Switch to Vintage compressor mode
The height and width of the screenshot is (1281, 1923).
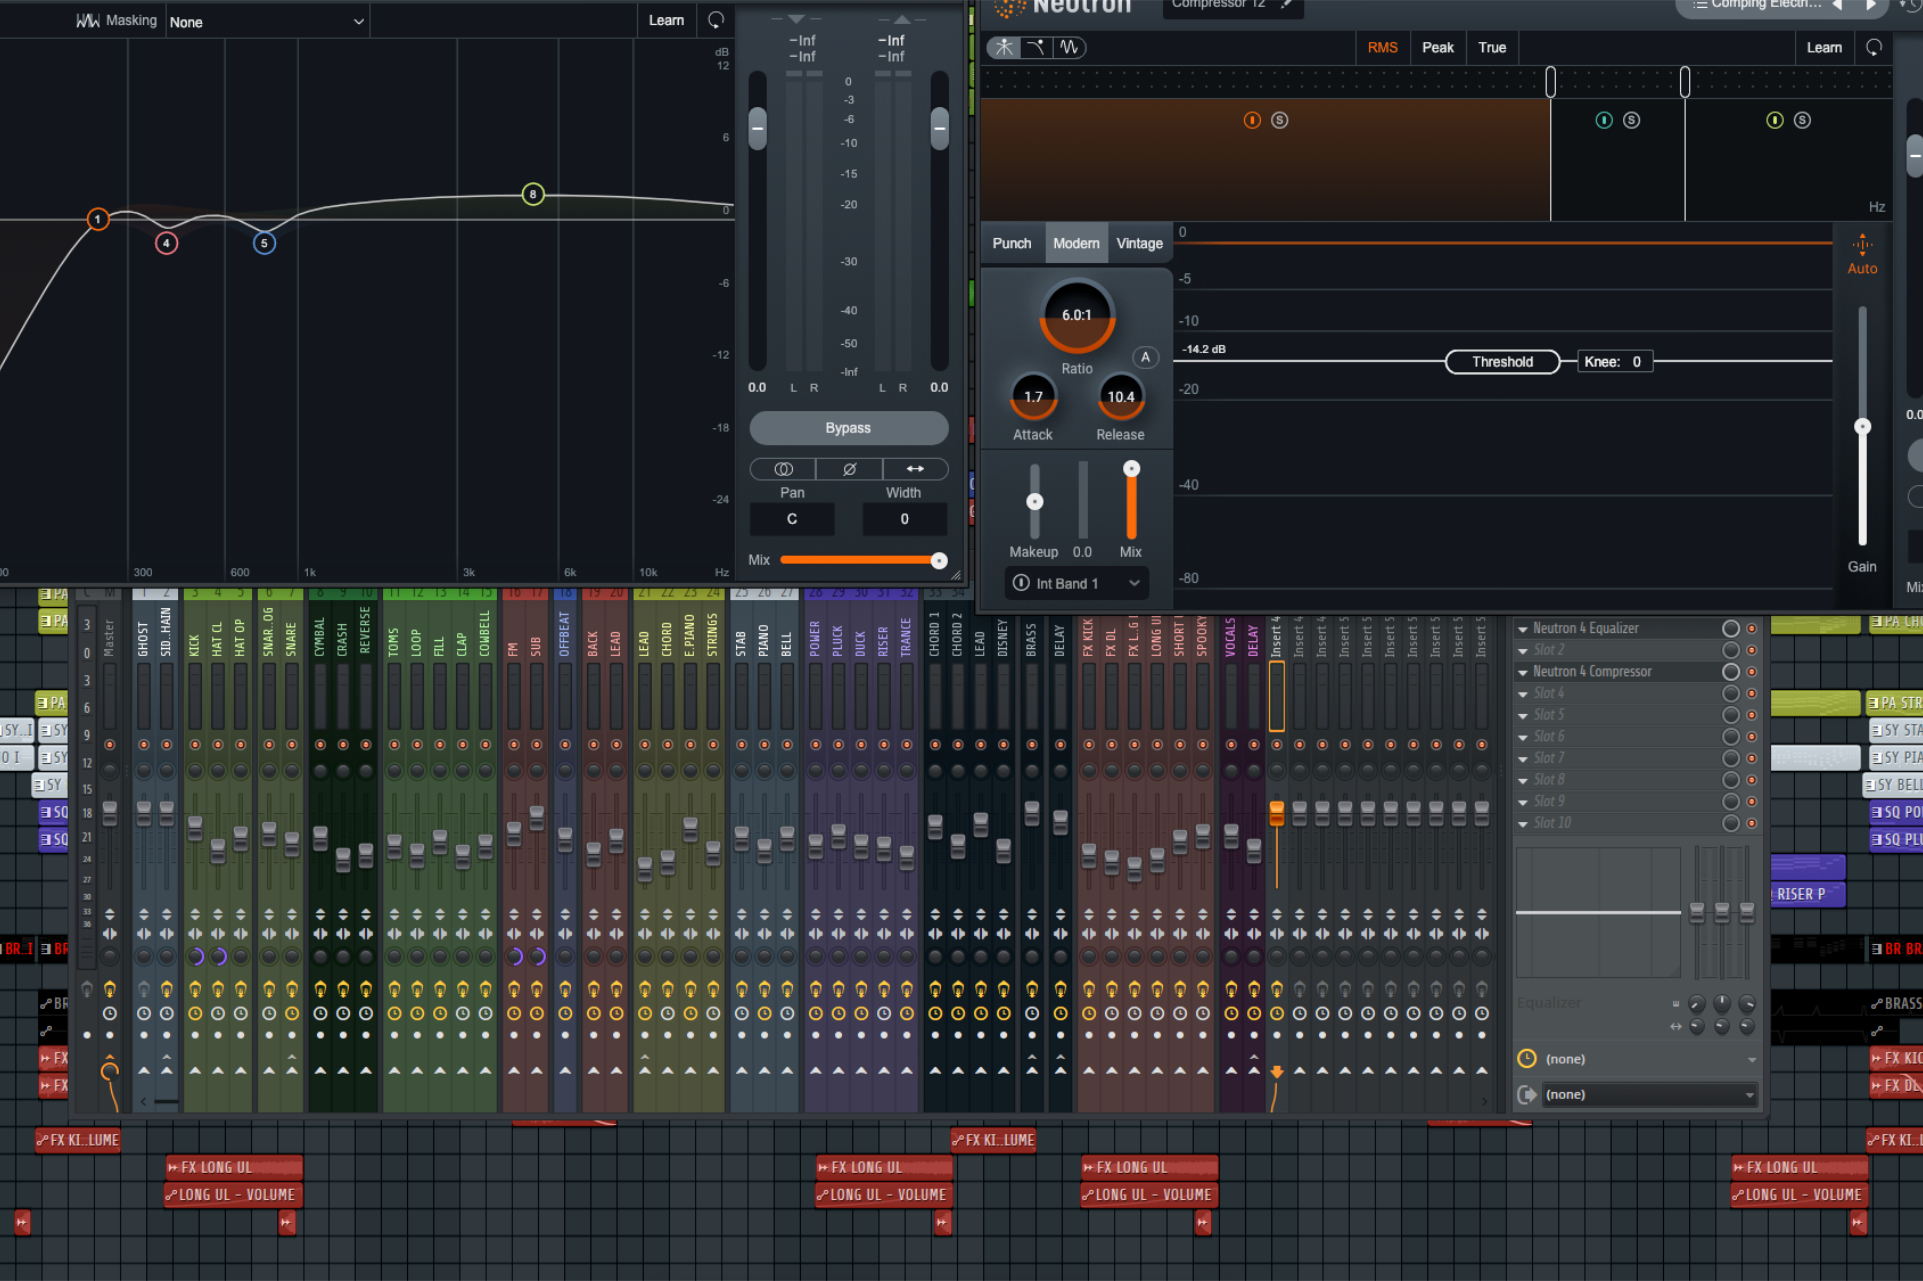[1139, 243]
